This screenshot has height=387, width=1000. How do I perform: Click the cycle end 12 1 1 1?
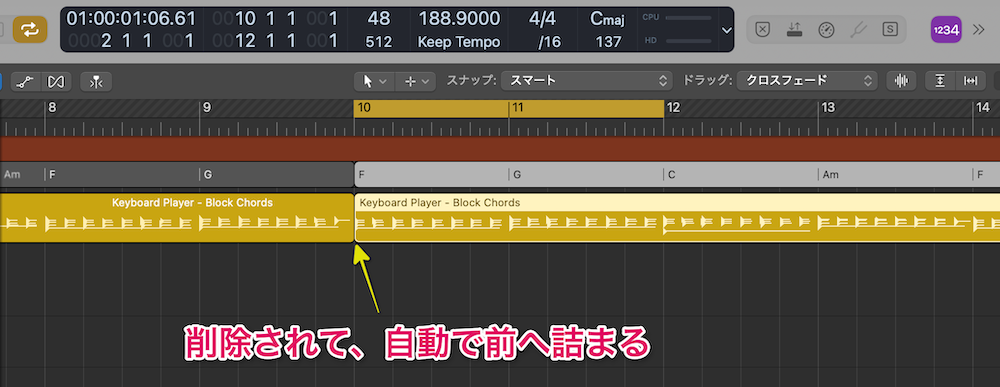click(276, 41)
